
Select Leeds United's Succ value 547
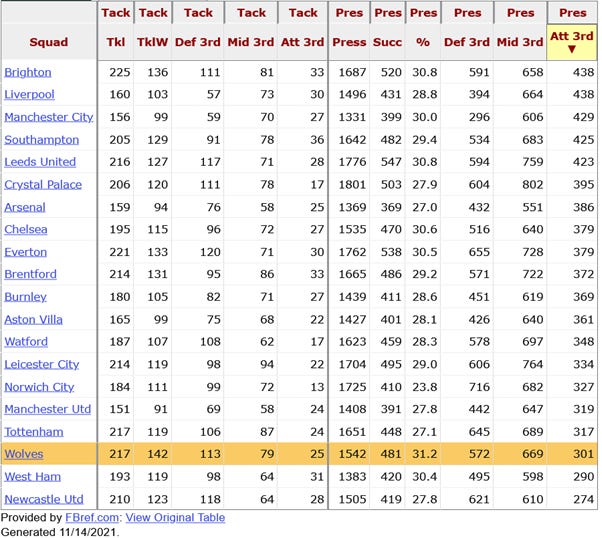[x=391, y=162]
